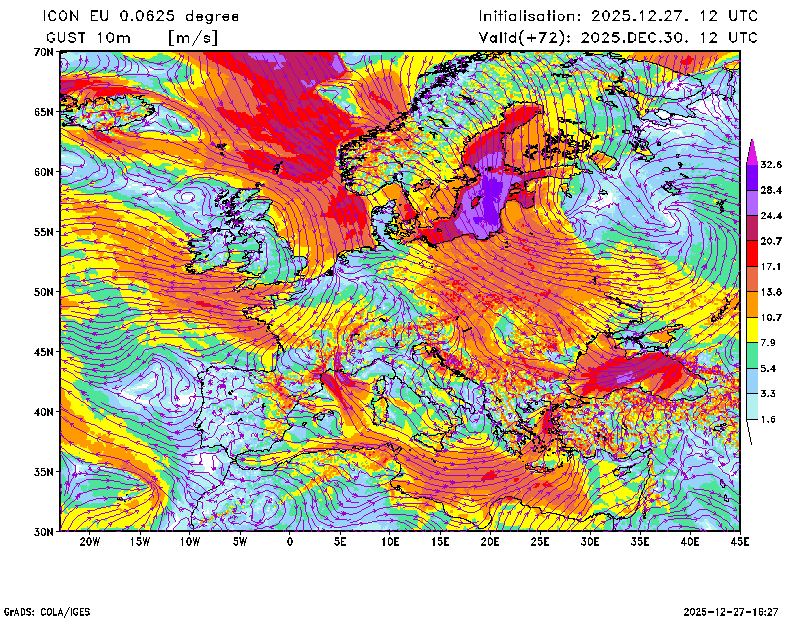This screenshot has height=618, width=800.
Task: Click the yellow legend swatch between 10.7 and 7.9
Action: click(751, 330)
